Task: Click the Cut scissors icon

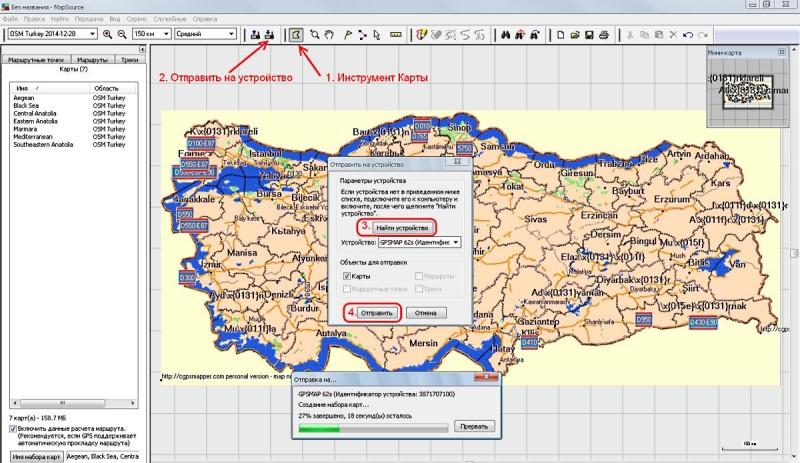Action: pyautogui.click(x=630, y=35)
